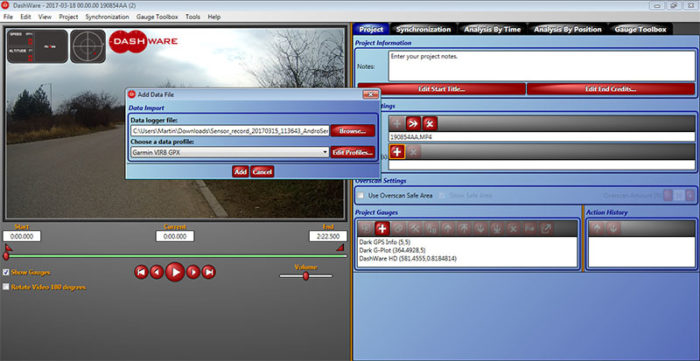Click the rightmost Overscan Amount stepper button

tap(691, 195)
